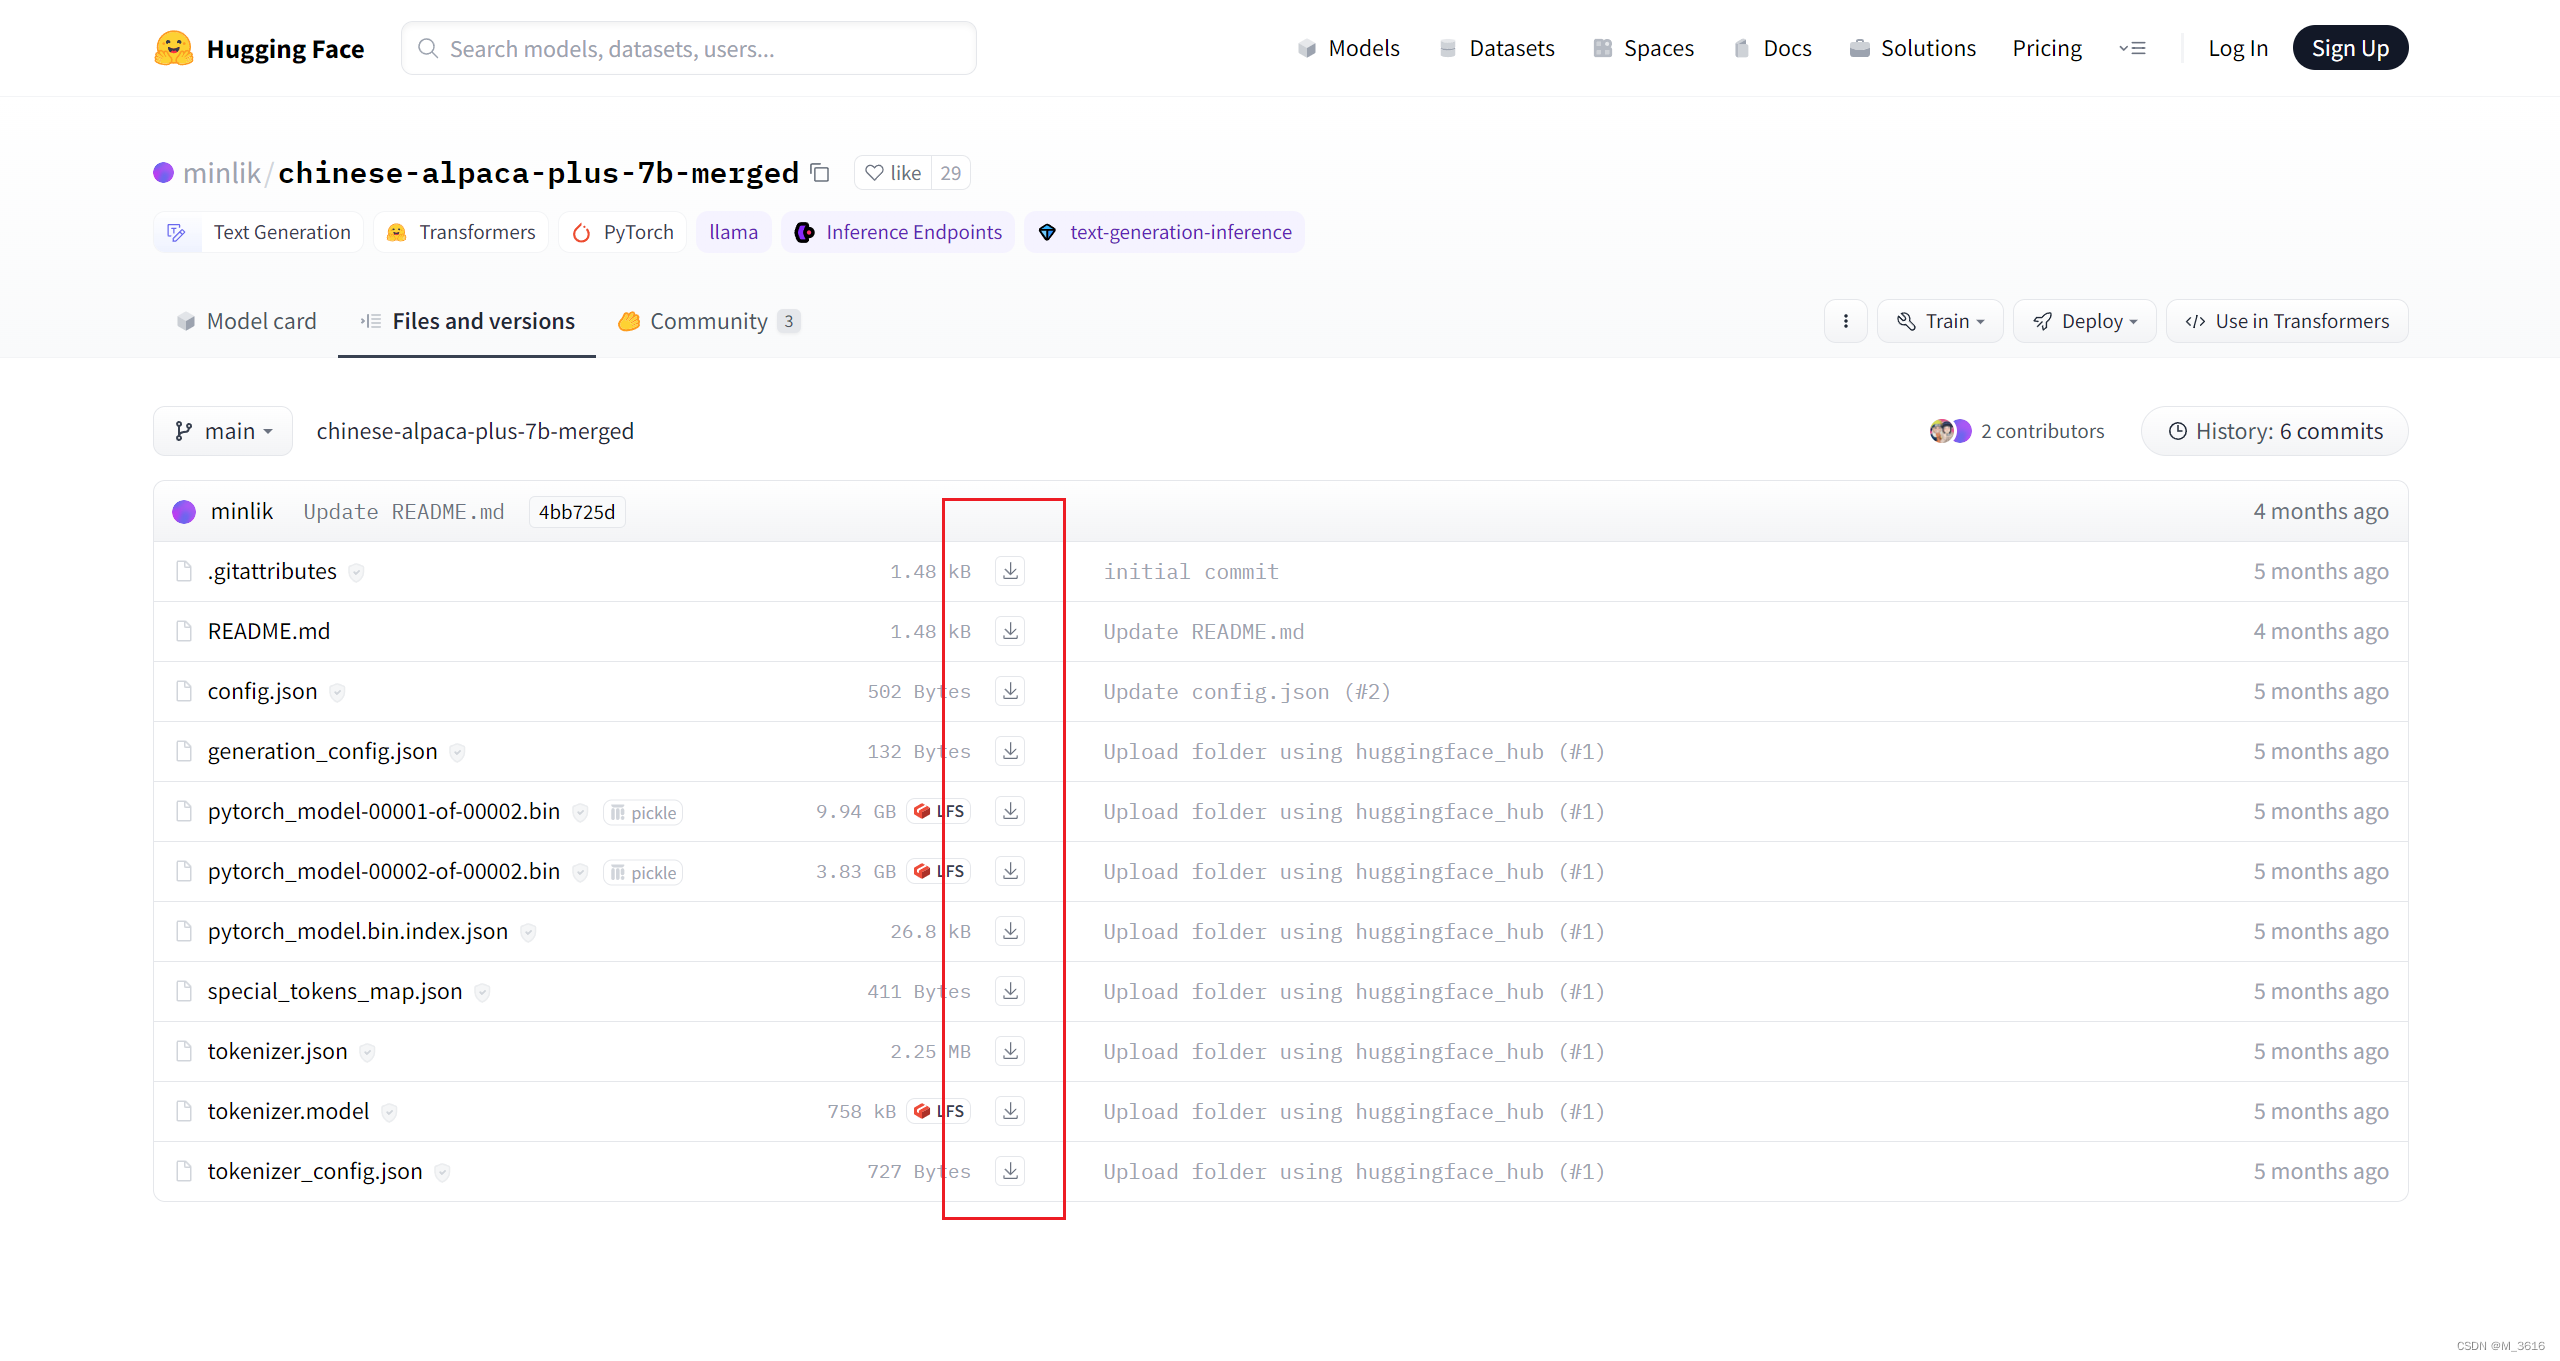Open the three-dot more options menu
The image size is (2560, 1361).
[x=1845, y=321]
